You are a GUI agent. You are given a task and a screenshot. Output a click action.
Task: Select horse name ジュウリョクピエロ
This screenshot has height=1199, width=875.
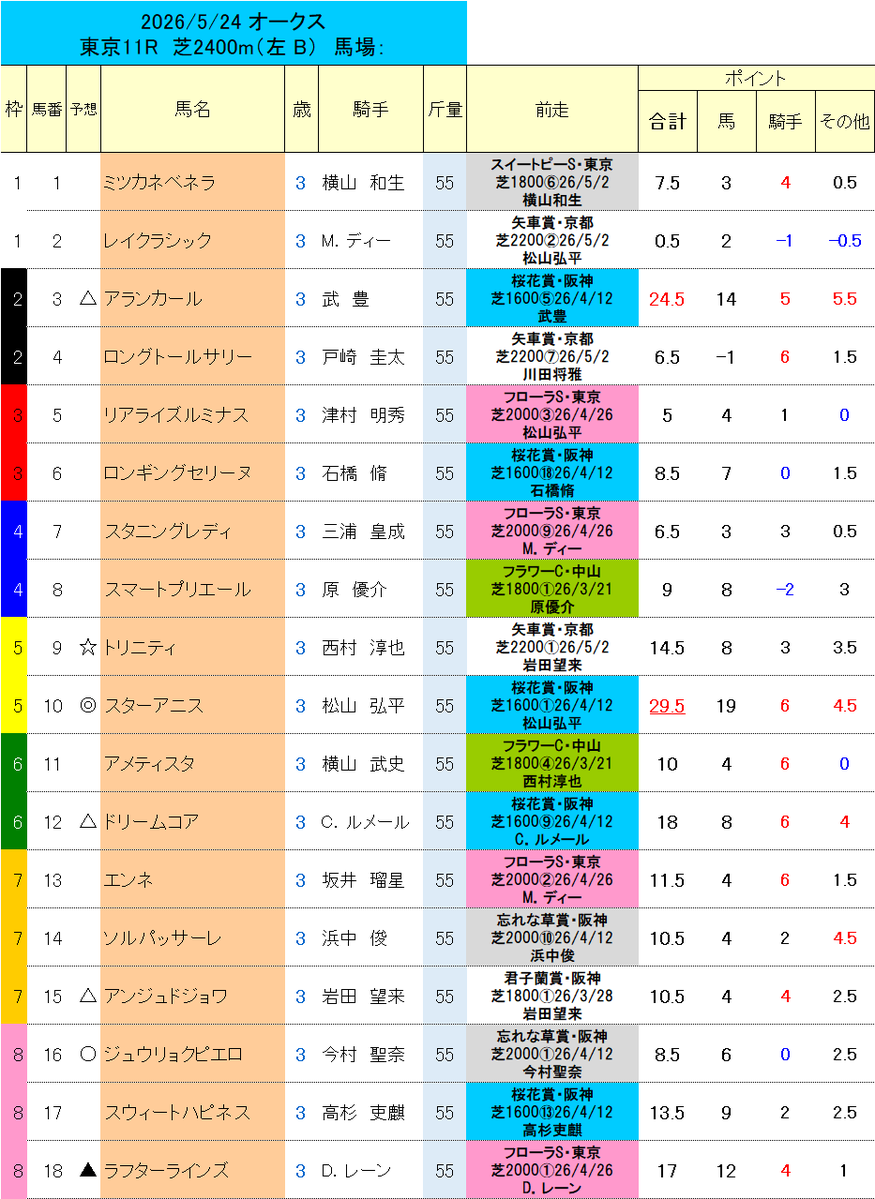173,1054
